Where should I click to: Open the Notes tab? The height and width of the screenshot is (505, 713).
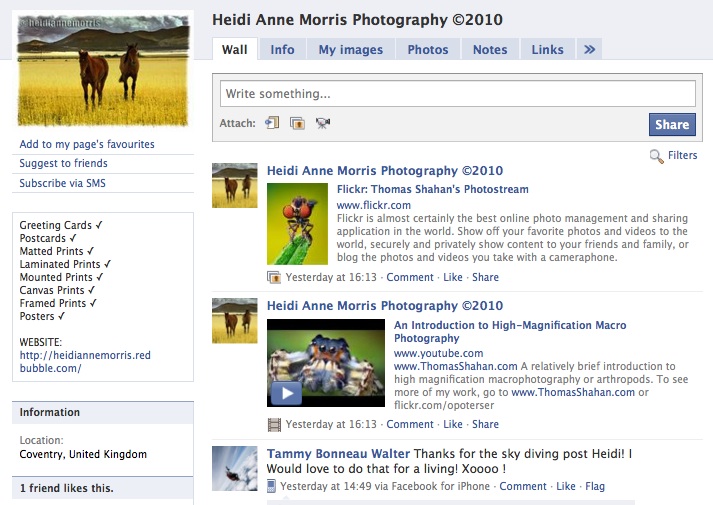pos(490,50)
